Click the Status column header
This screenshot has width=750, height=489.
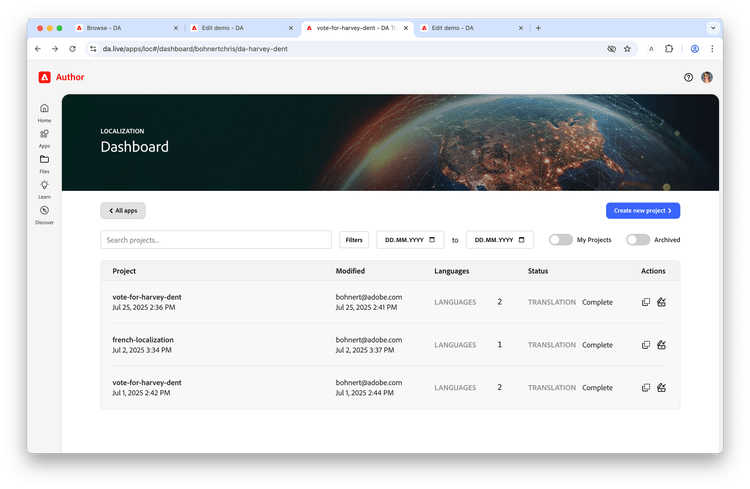[538, 271]
